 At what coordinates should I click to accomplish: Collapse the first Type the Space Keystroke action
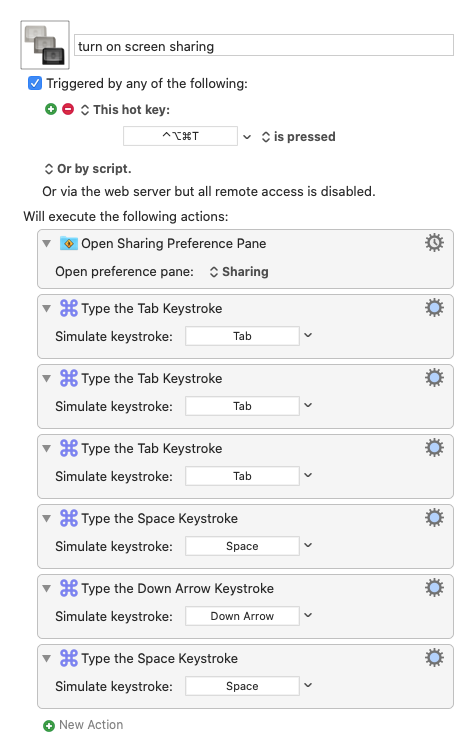click(x=47, y=518)
